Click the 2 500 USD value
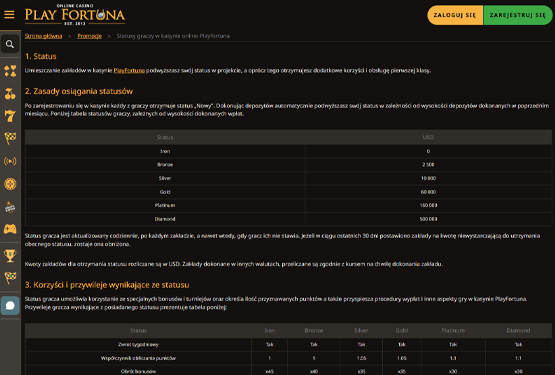The height and width of the screenshot is (375, 555). pyautogui.click(x=428, y=165)
